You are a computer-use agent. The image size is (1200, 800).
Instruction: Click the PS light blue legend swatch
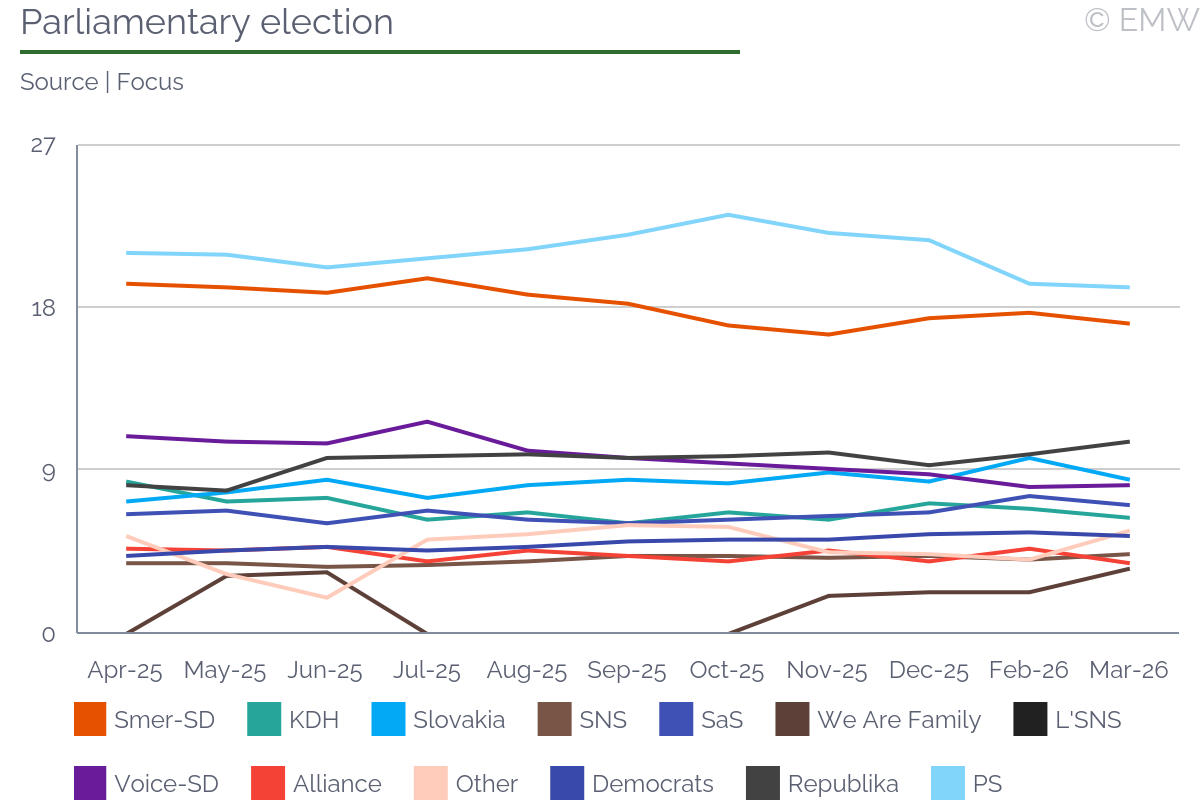(x=948, y=783)
